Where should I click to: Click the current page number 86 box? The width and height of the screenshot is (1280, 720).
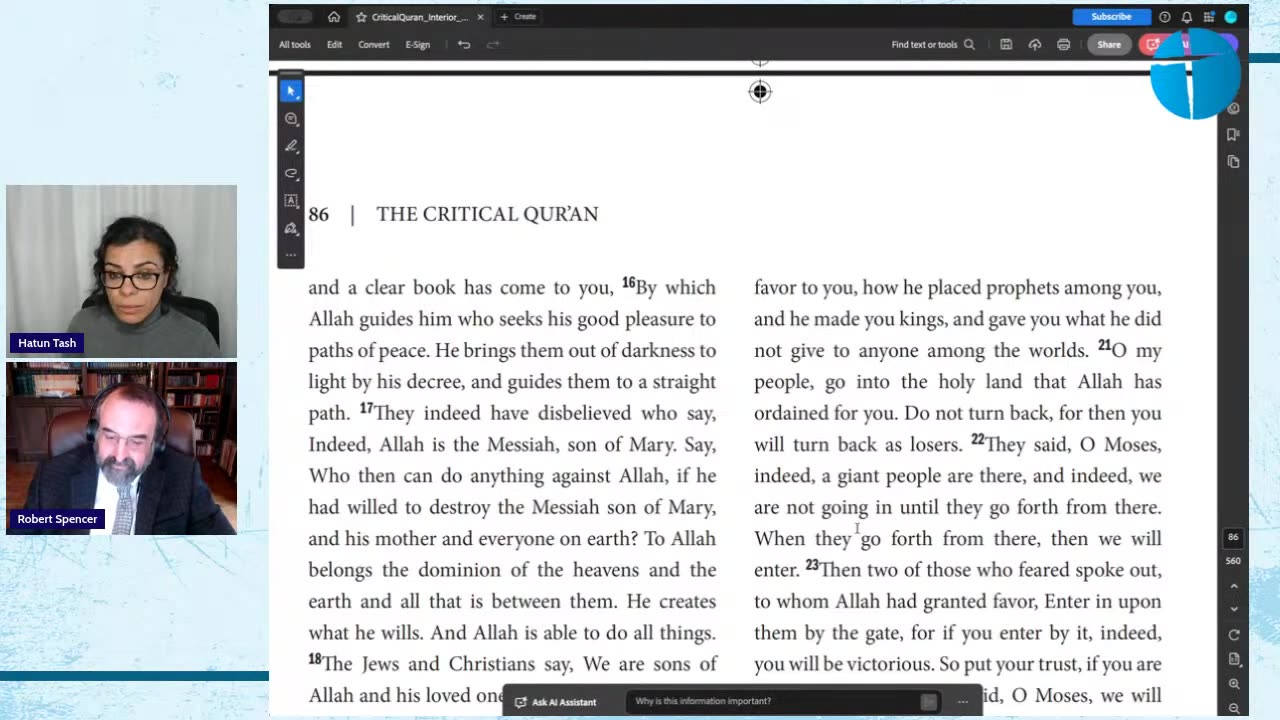[1233, 538]
